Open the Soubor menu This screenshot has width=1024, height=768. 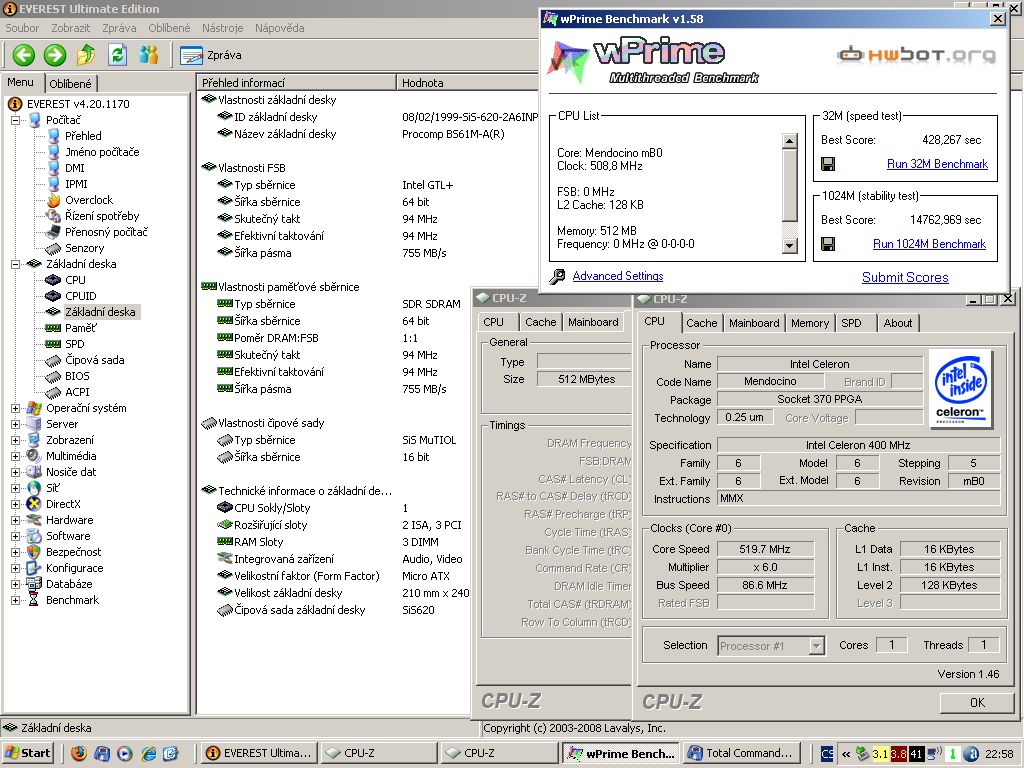coord(22,28)
